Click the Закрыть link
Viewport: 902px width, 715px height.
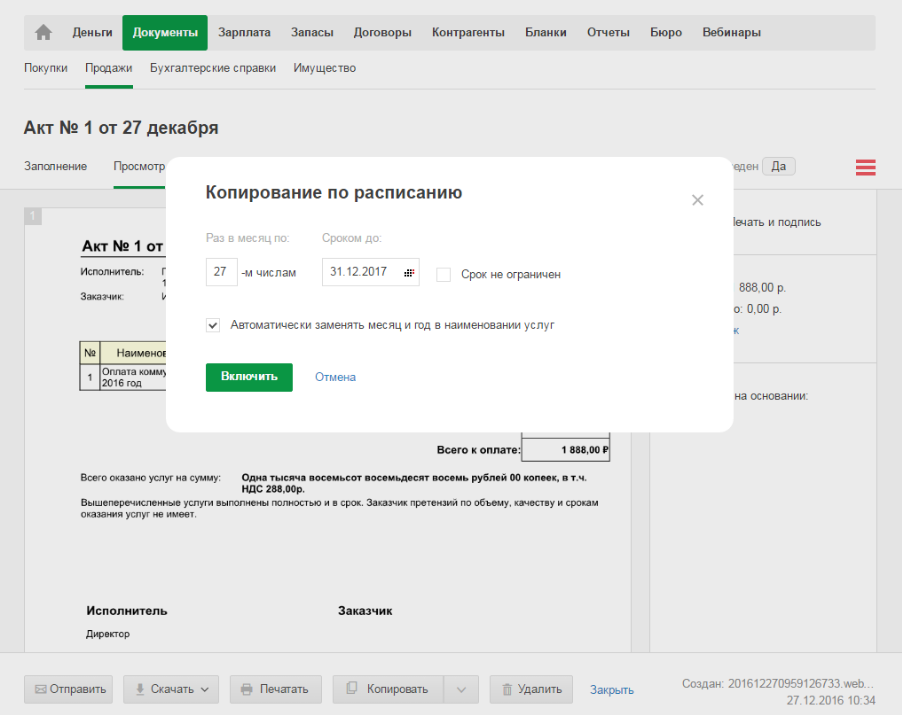tap(611, 690)
